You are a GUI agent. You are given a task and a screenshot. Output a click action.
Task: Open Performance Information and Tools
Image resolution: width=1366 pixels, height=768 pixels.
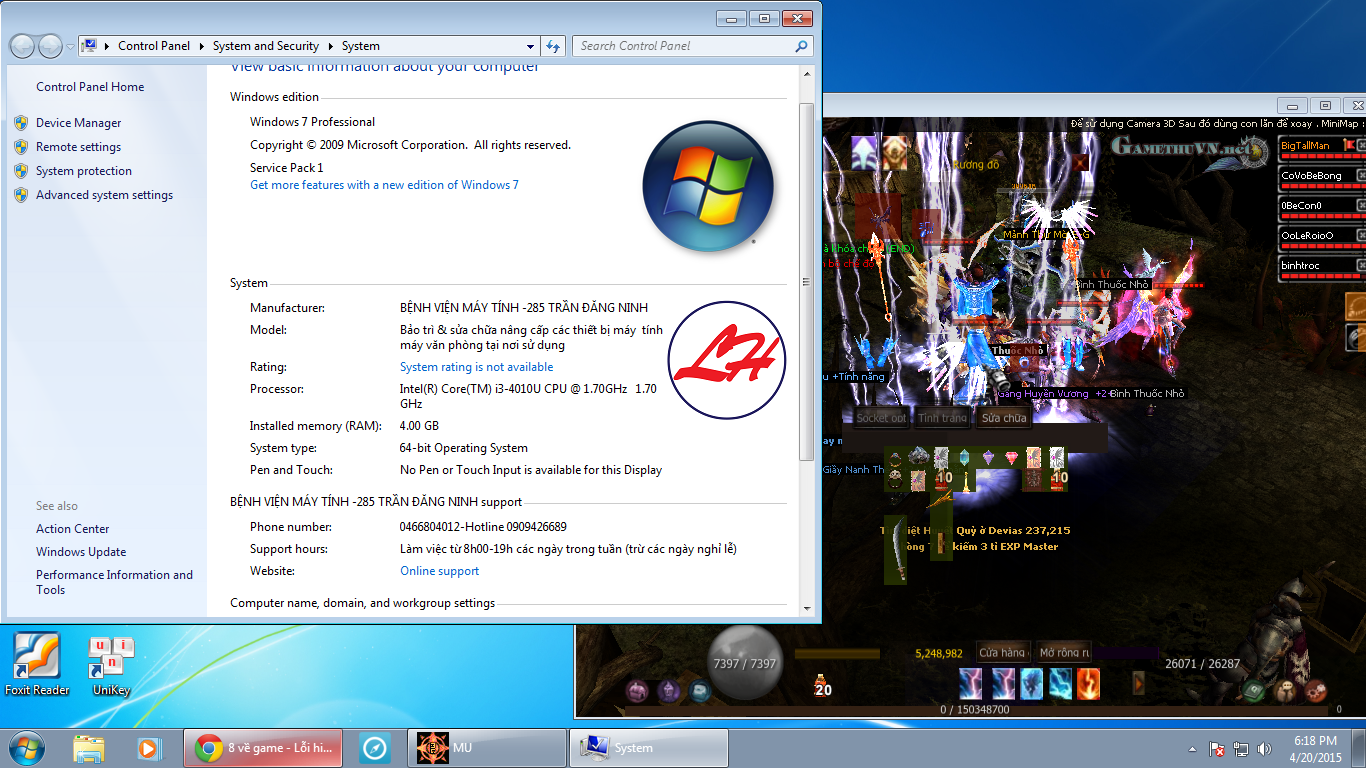click(x=114, y=582)
